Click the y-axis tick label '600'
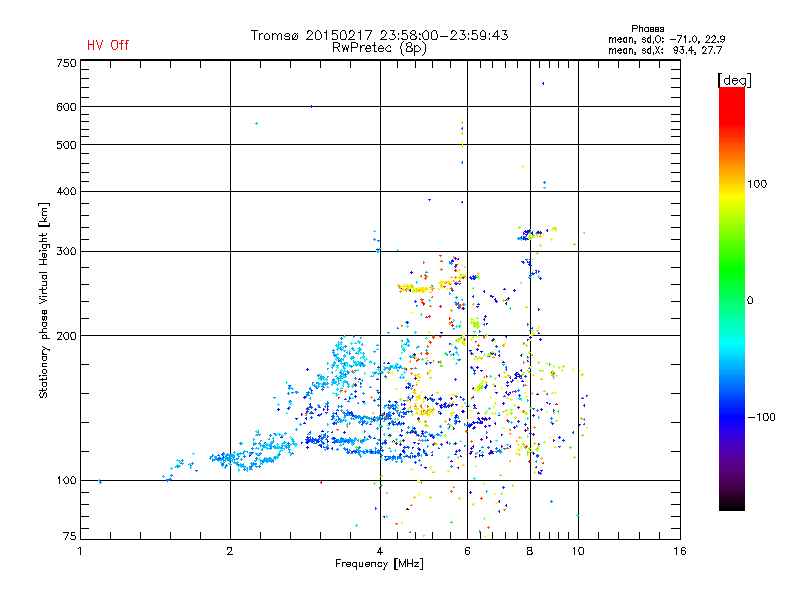This screenshot has height=600, width=800. 66,107
